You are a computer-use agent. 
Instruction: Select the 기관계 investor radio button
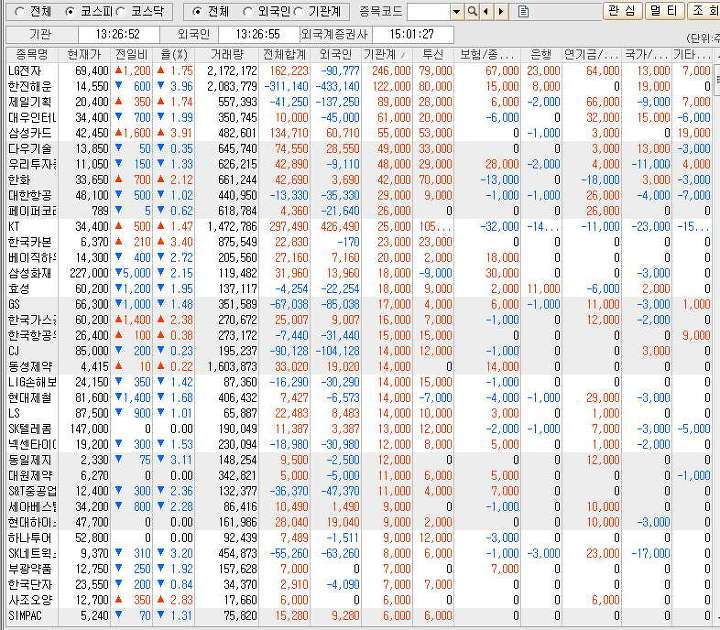pyautogui.click(x=298, y=11)
